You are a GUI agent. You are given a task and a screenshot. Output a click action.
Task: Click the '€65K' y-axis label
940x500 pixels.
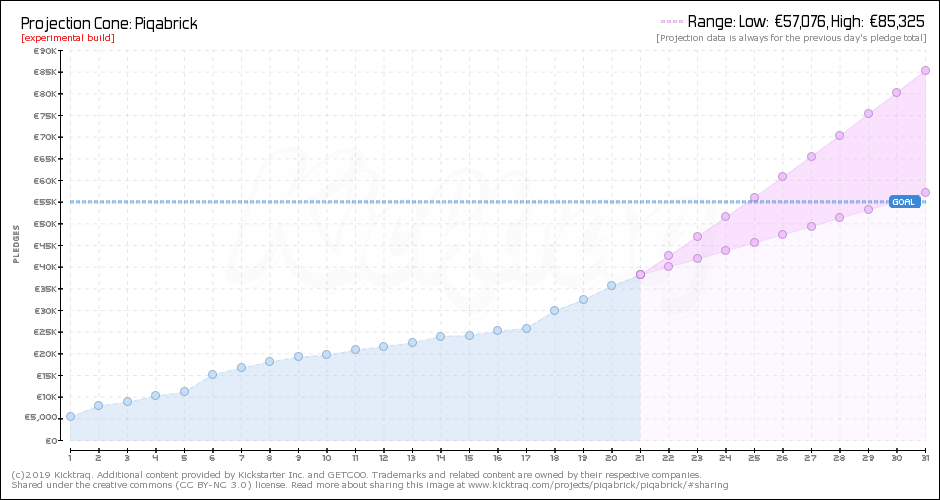point(46,159)
